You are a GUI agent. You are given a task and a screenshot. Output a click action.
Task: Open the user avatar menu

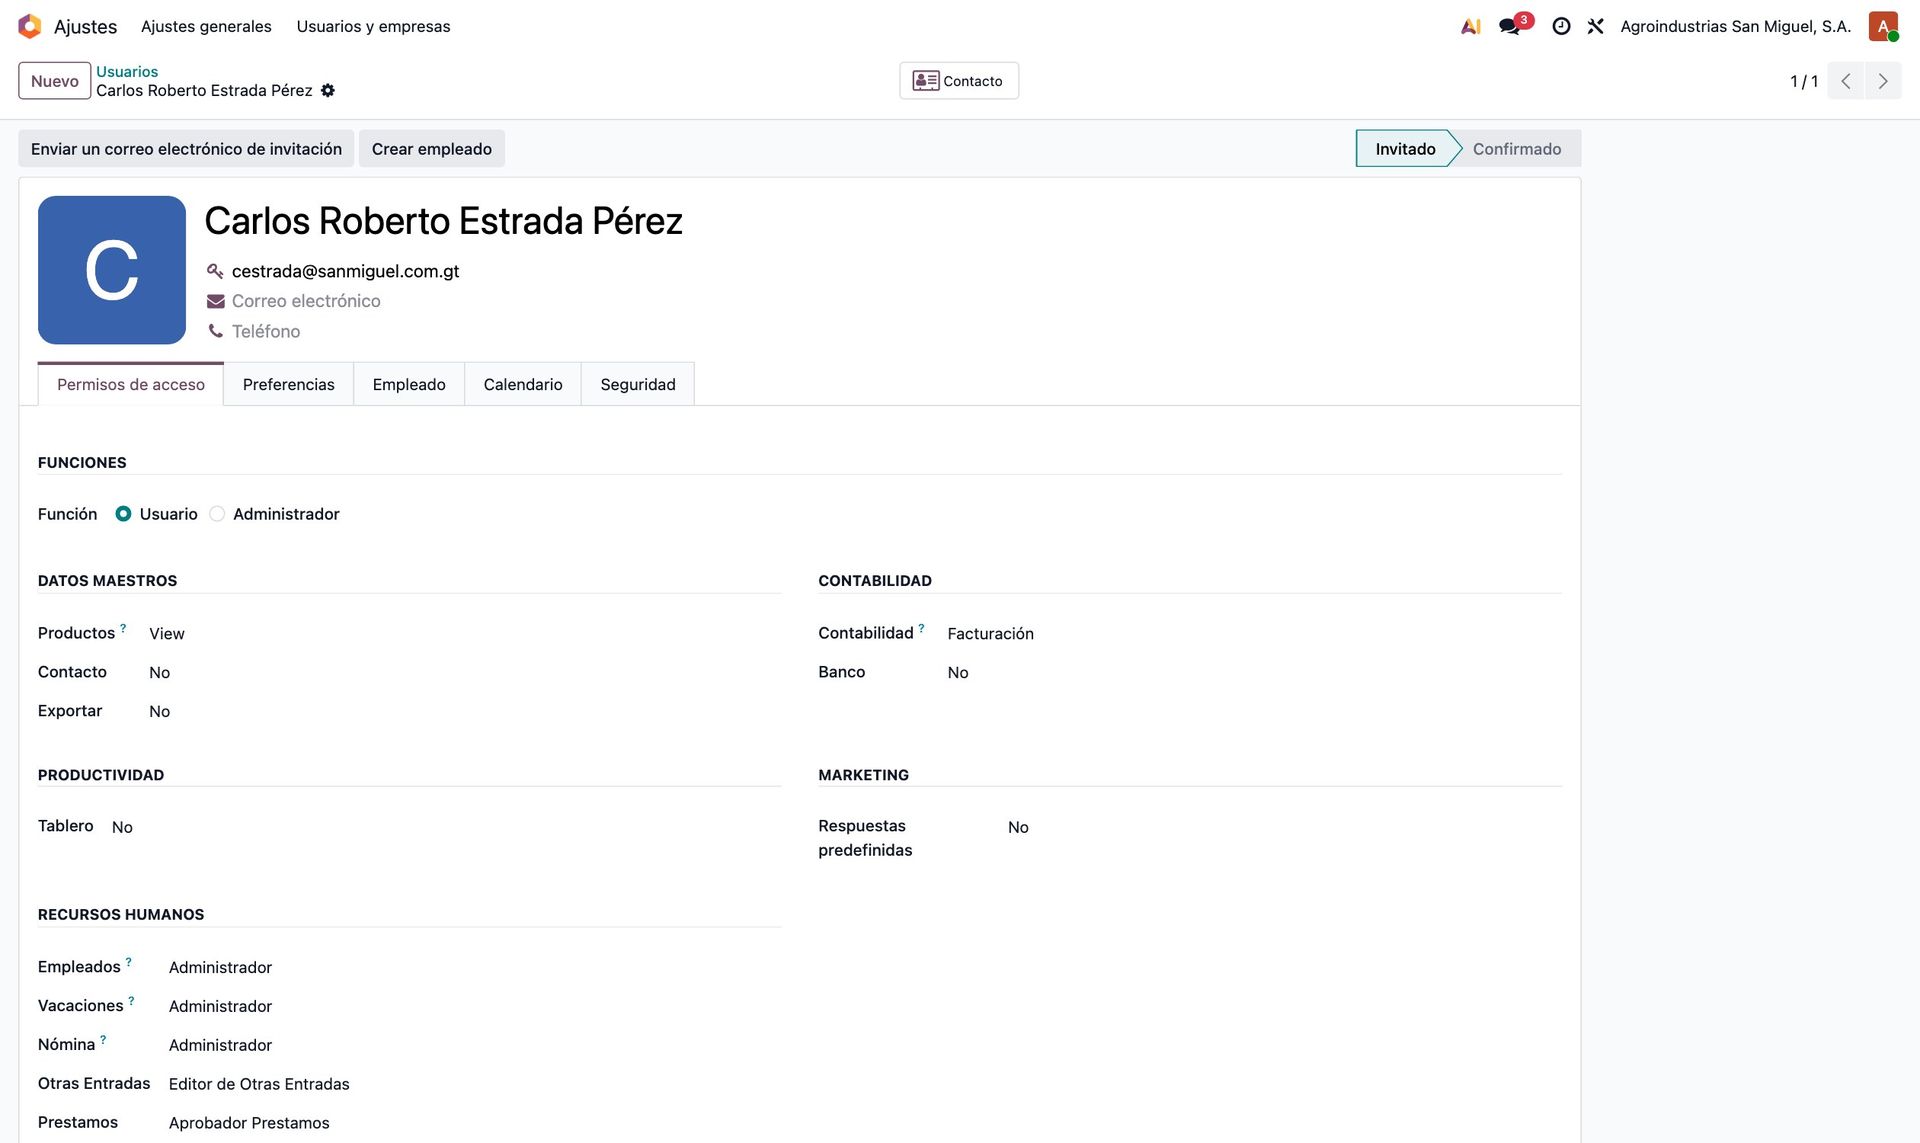[x=1883, y=26]
